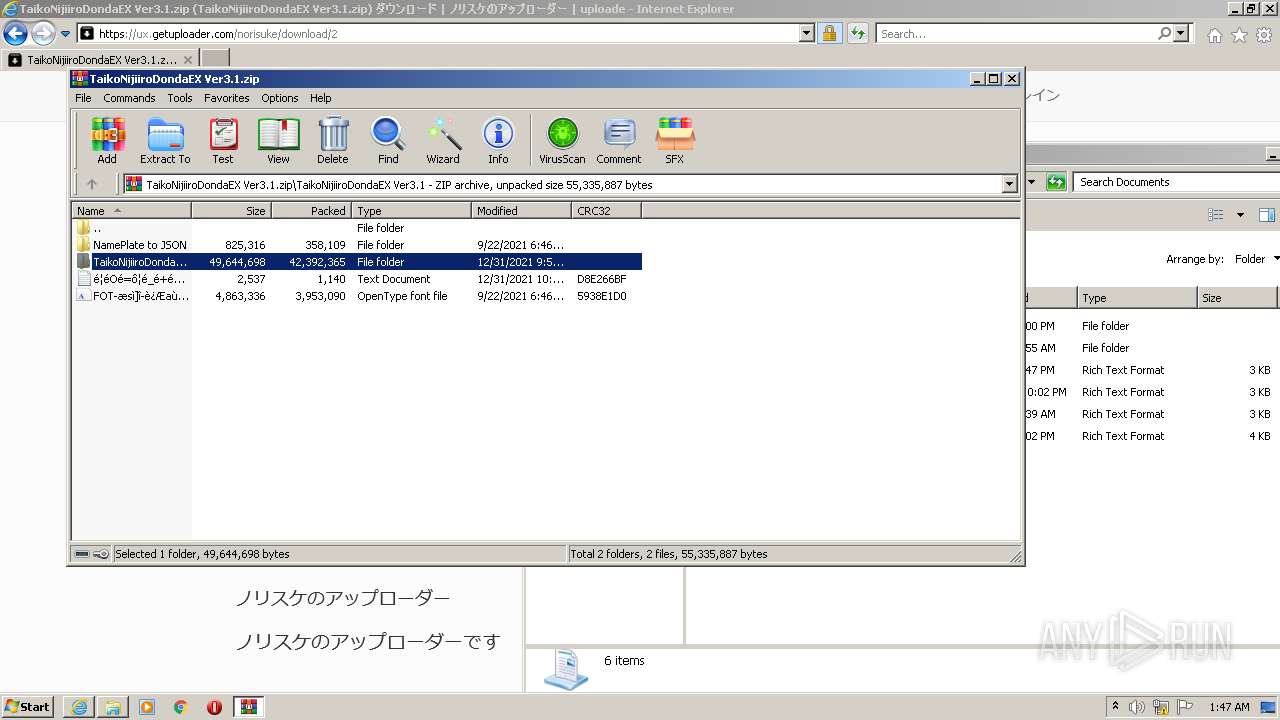This screenshot has width=1280, height=720.
Task: Sort file list by Name column
Action: pyautogui.click(x=131, y=211)
